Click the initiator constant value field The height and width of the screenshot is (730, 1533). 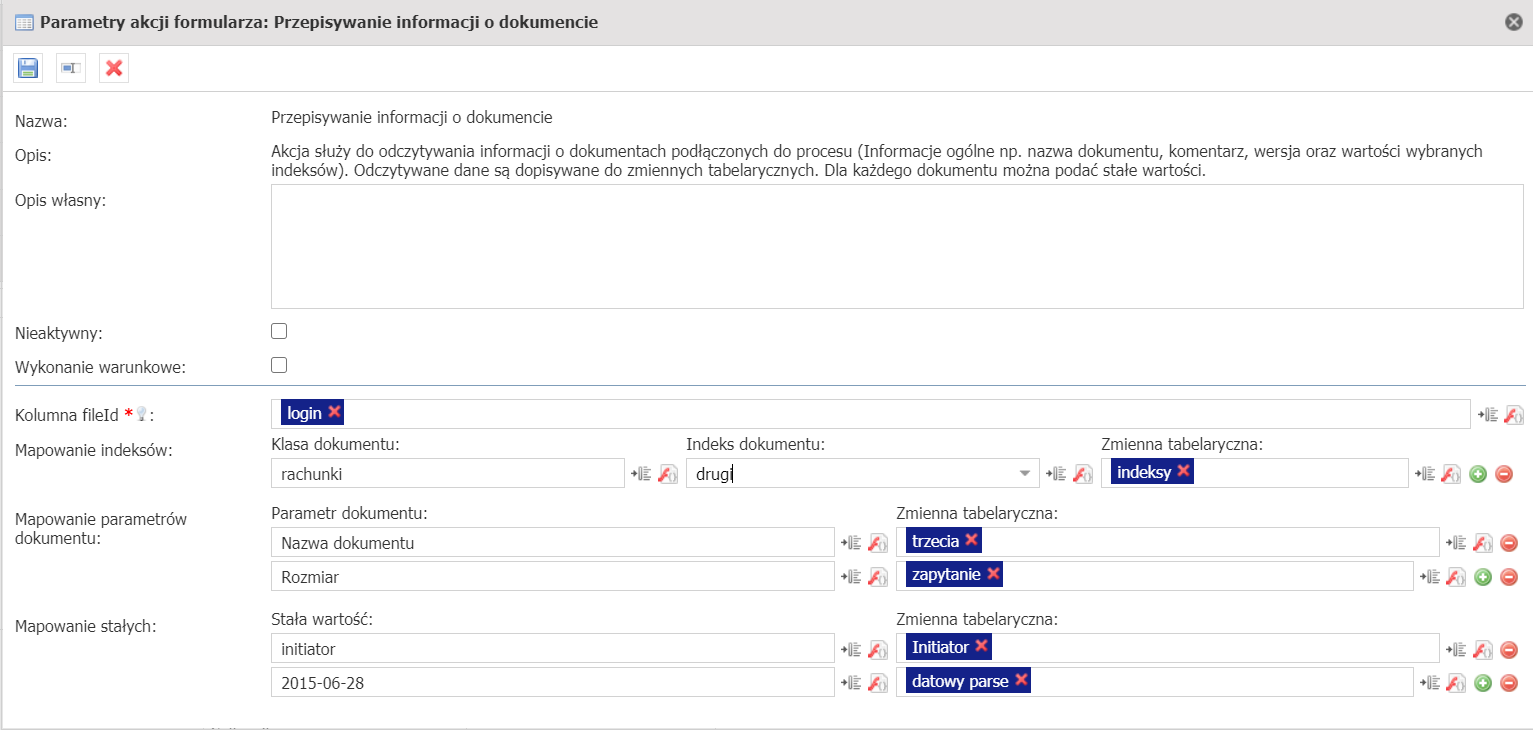[553, 649]
